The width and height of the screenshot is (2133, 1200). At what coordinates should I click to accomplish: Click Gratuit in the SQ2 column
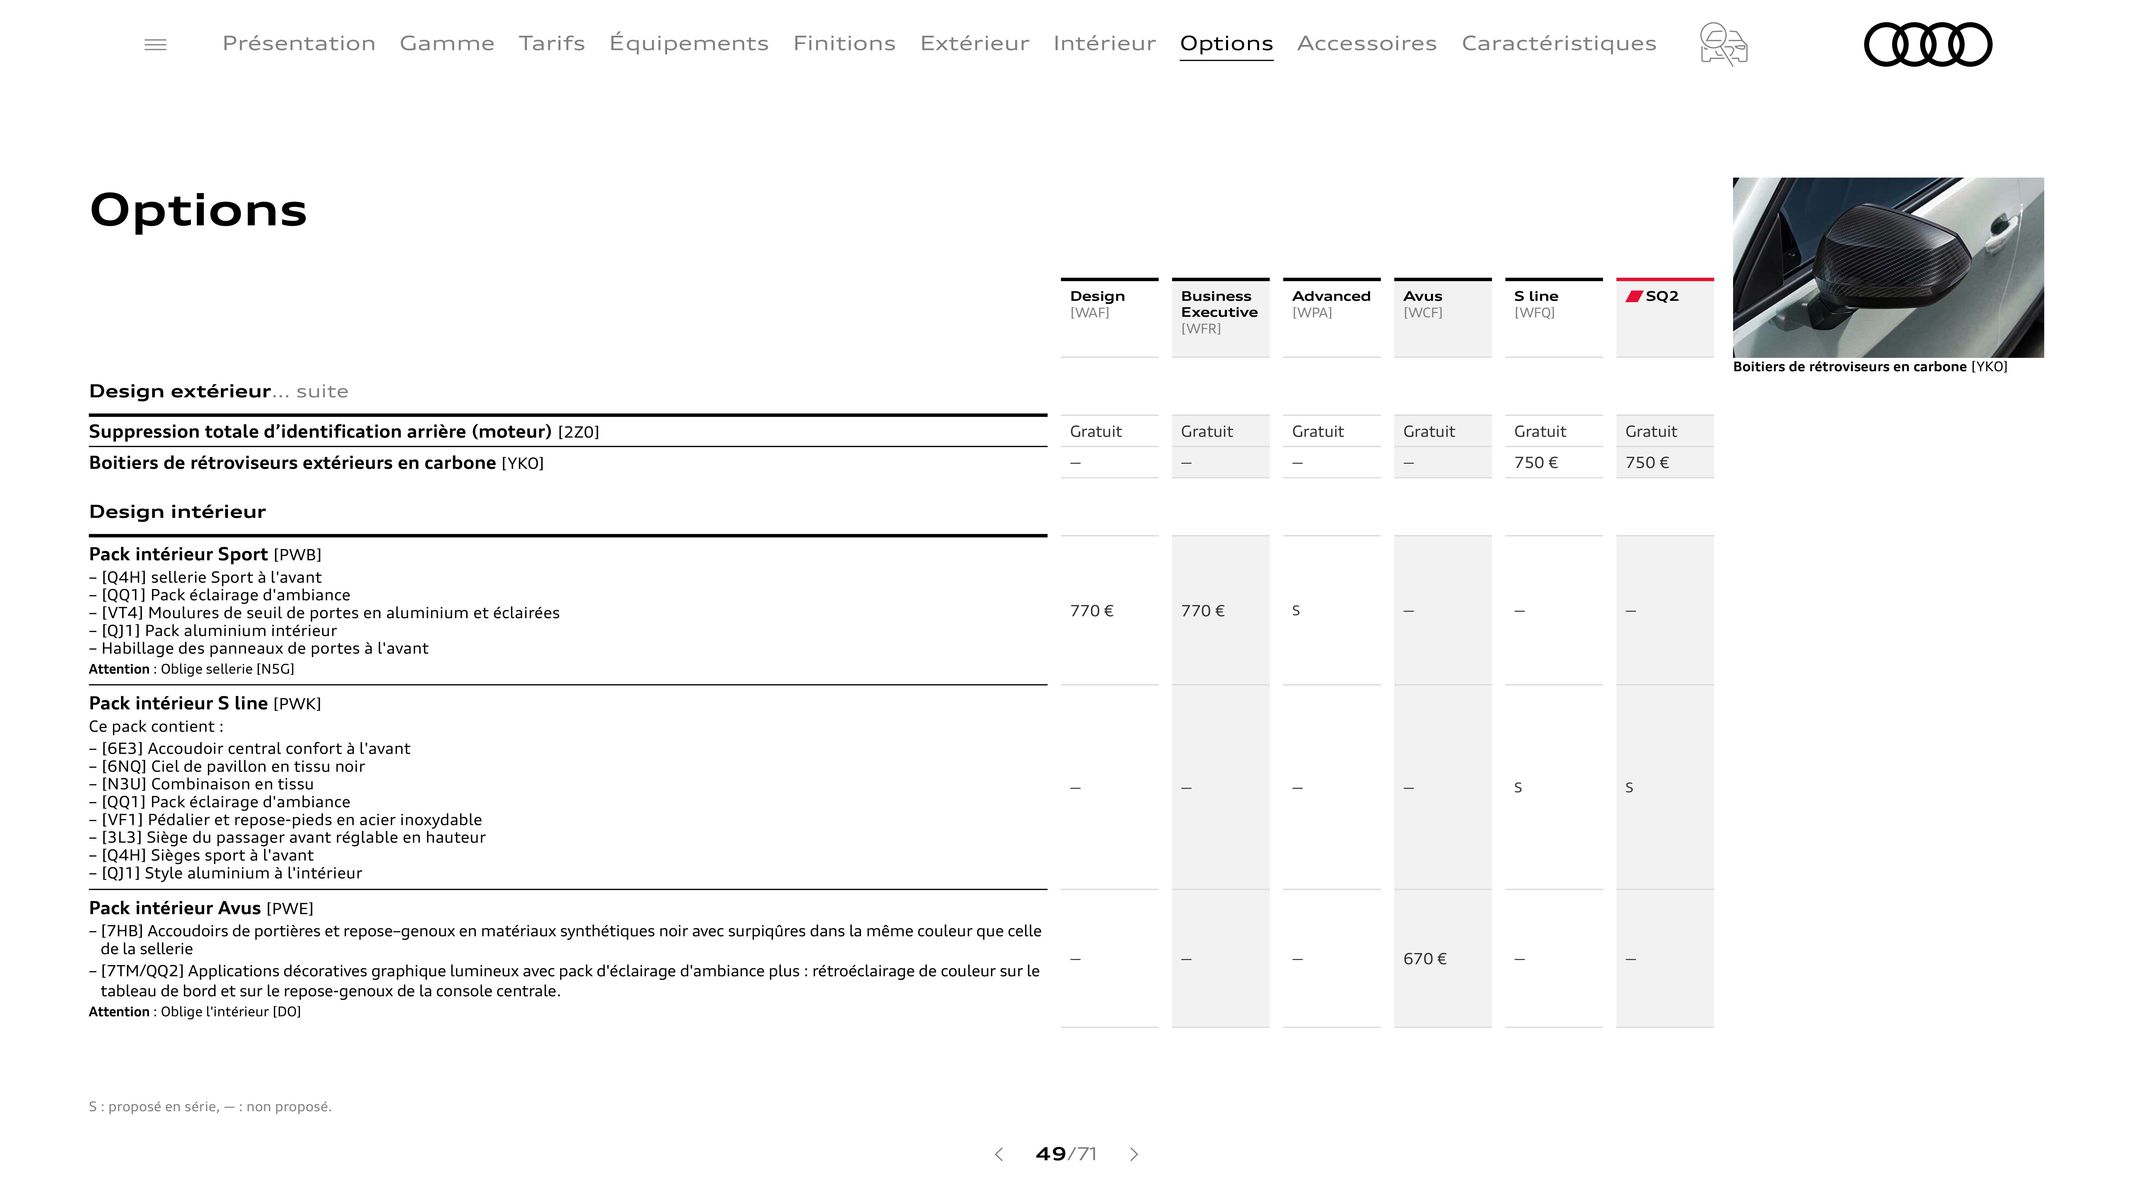pos(1650,431)
